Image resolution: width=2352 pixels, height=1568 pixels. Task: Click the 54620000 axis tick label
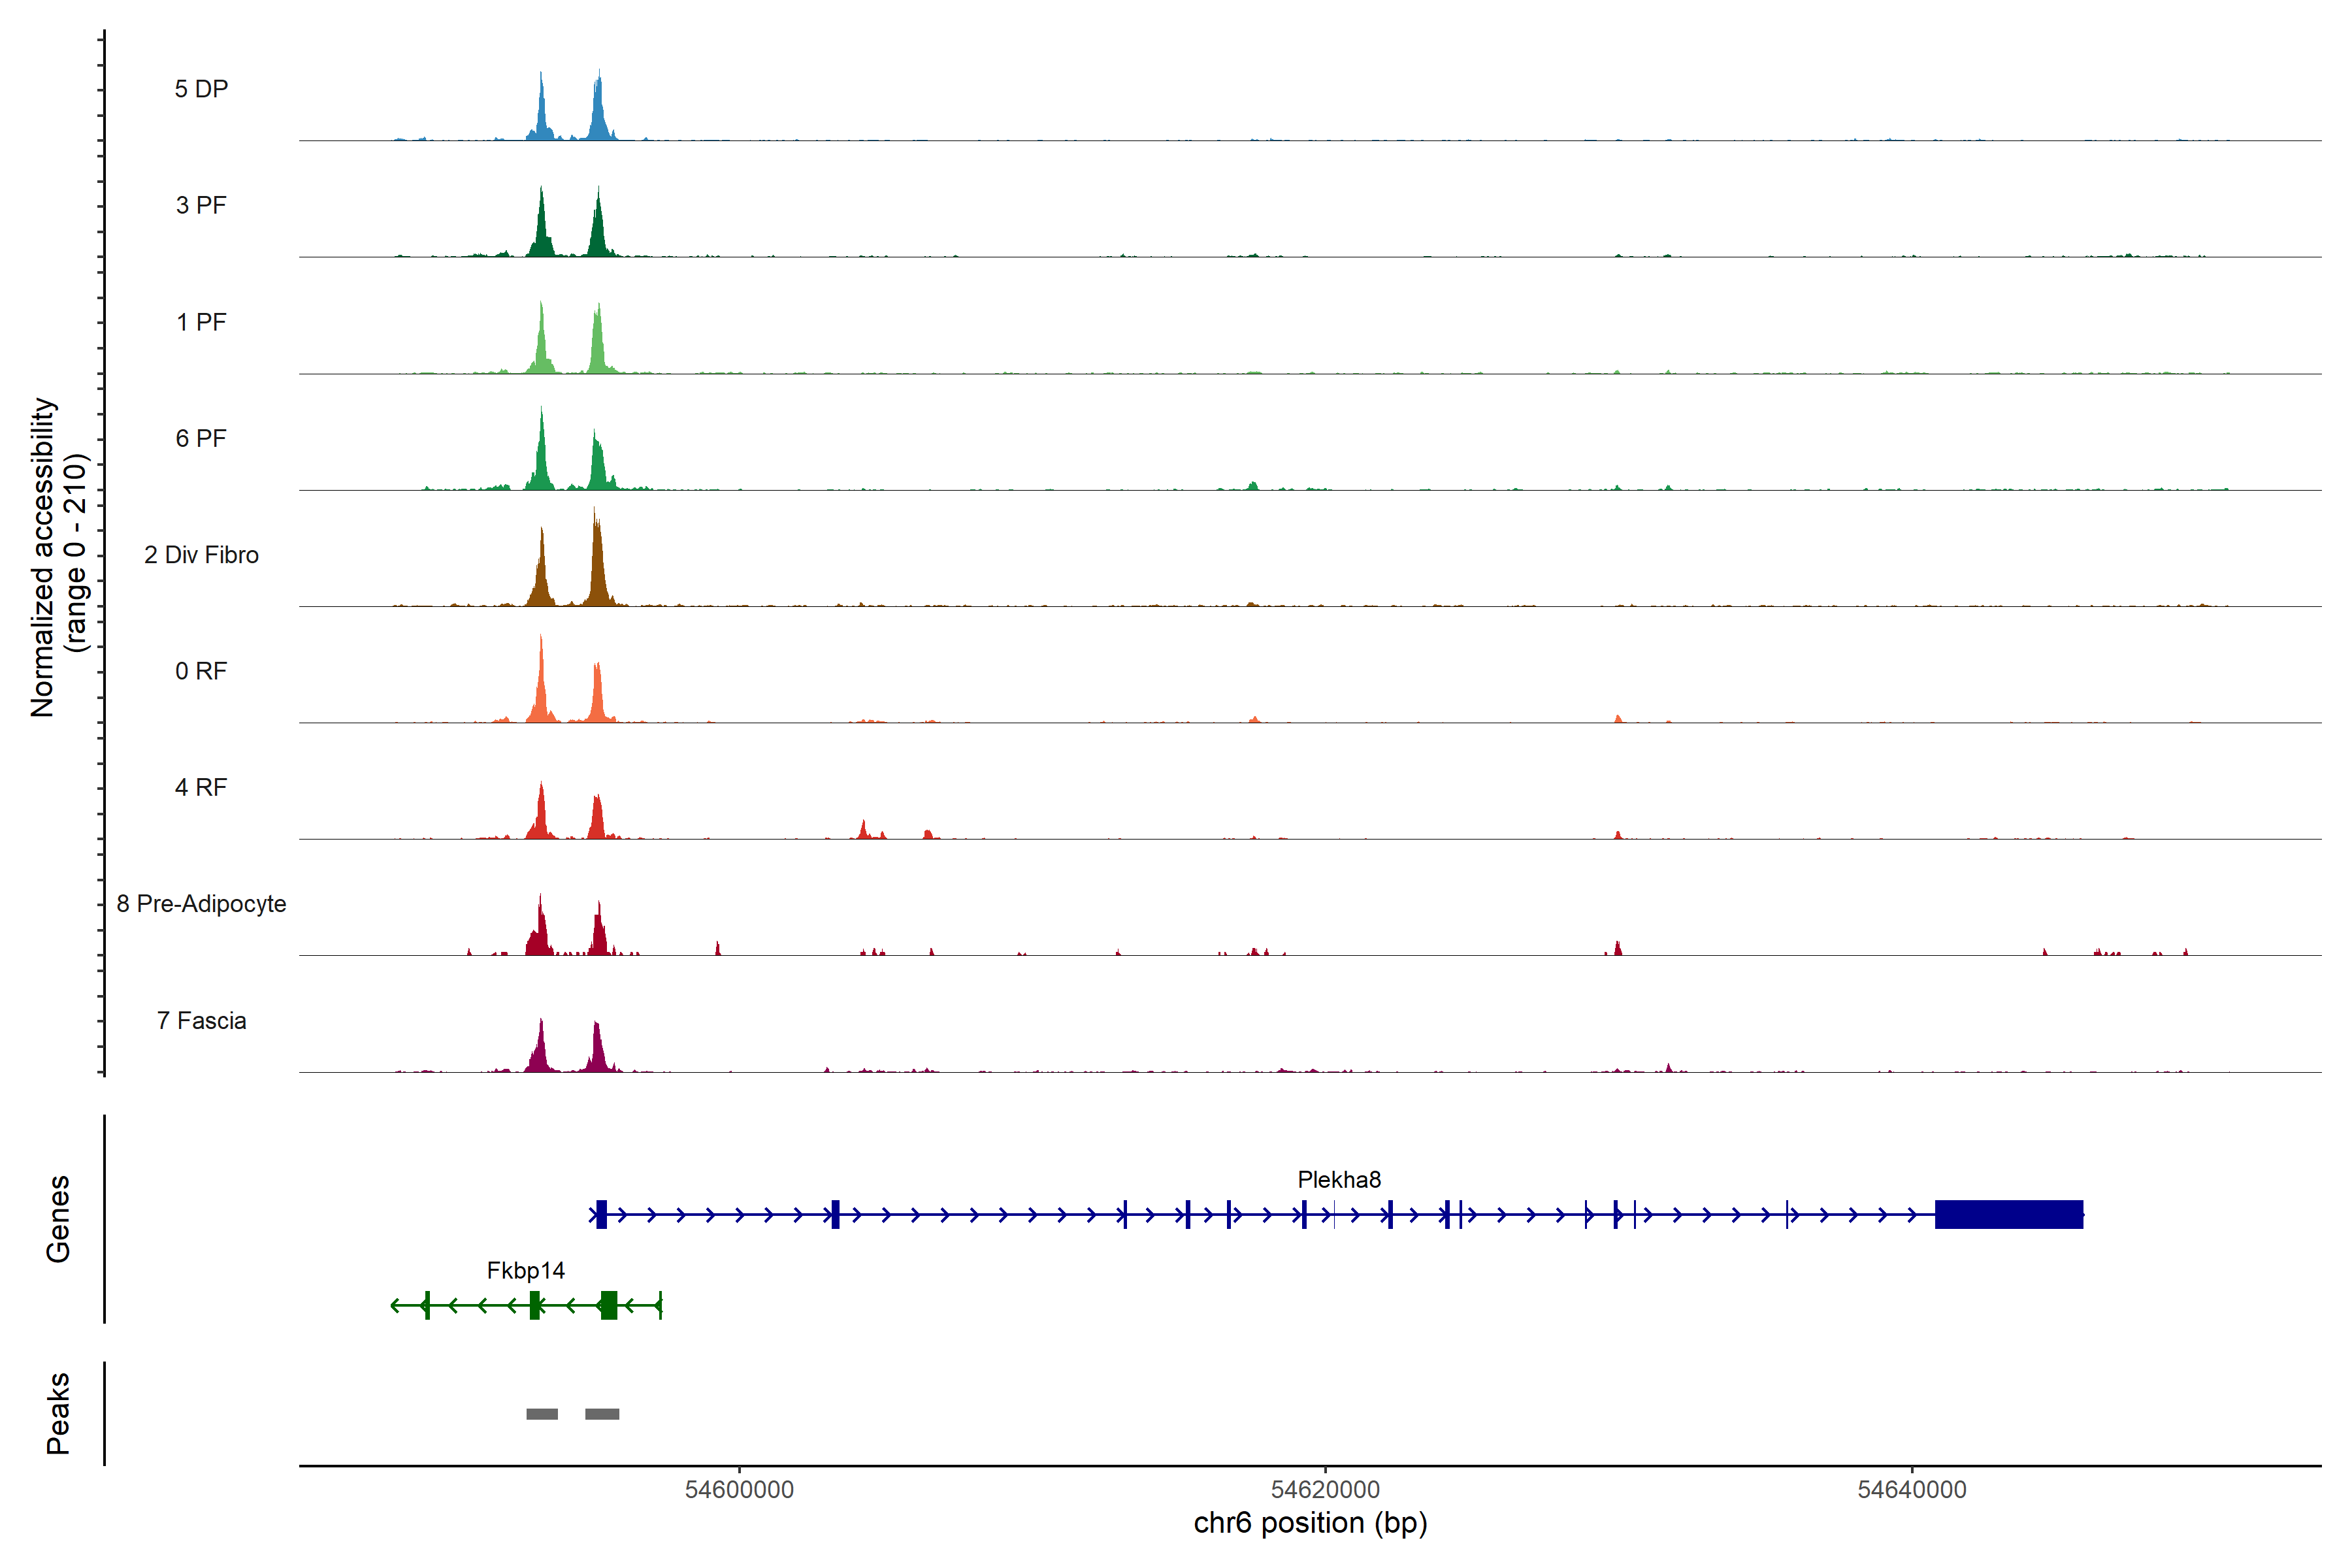[x=1325, y=1490]
